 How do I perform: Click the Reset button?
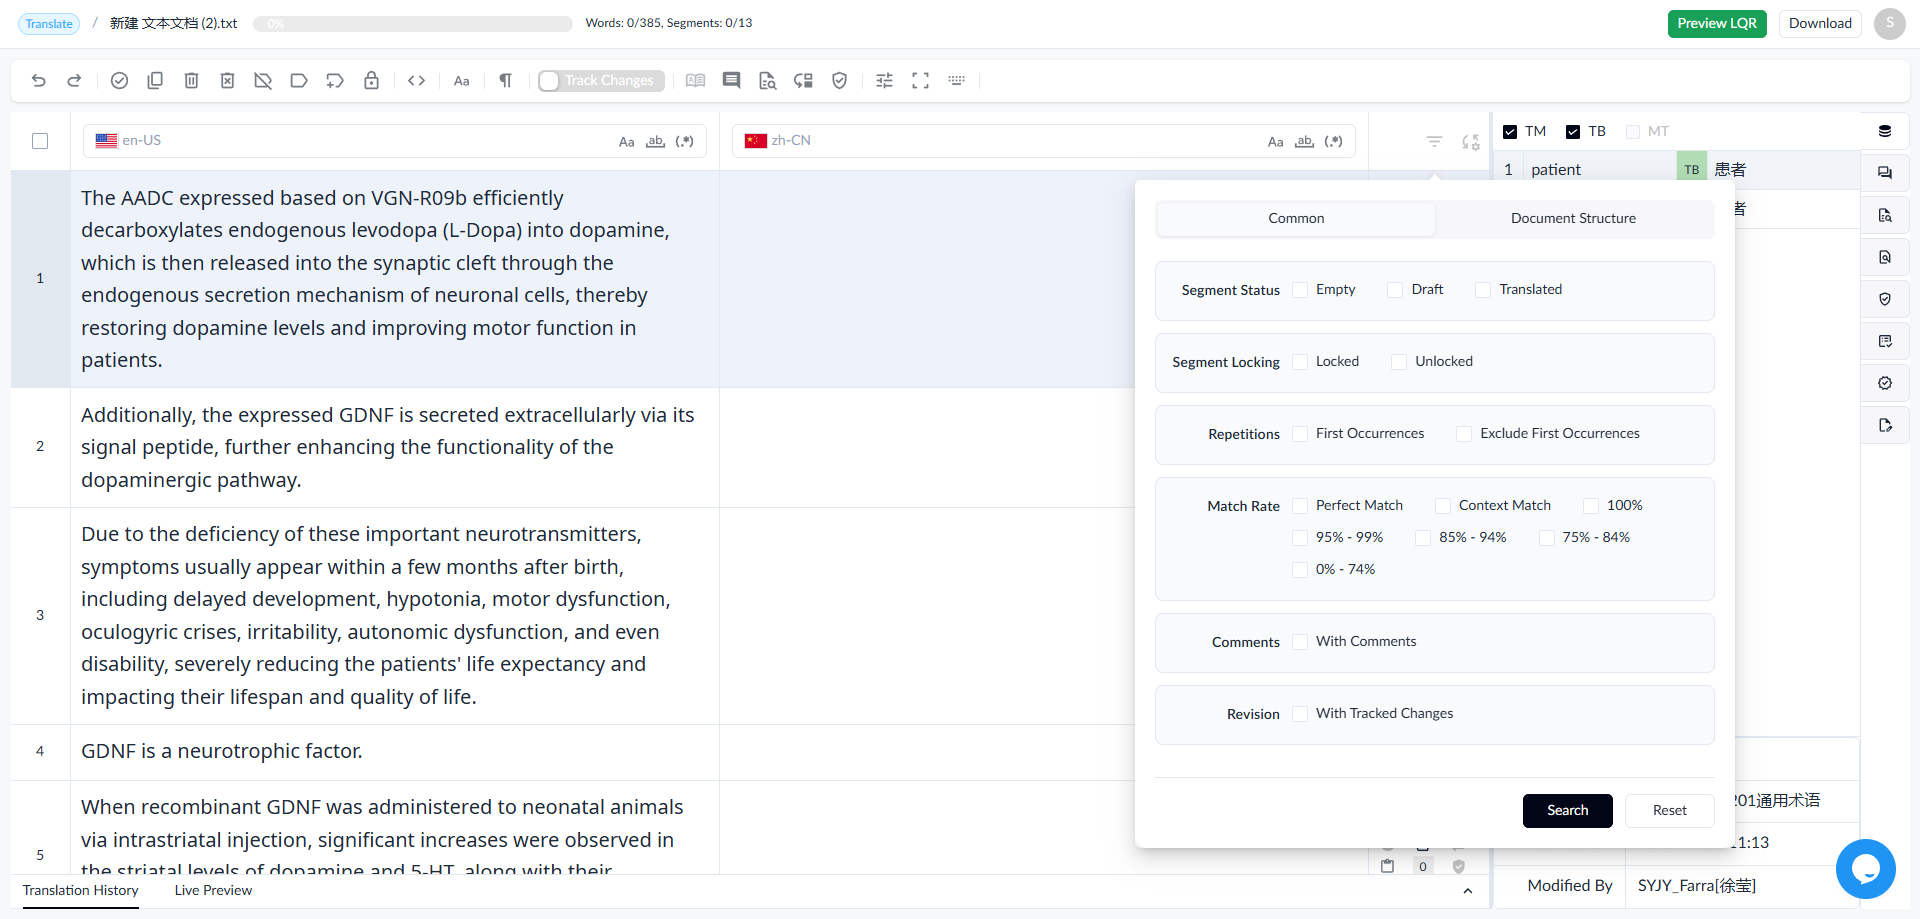tap(1669, 811)
